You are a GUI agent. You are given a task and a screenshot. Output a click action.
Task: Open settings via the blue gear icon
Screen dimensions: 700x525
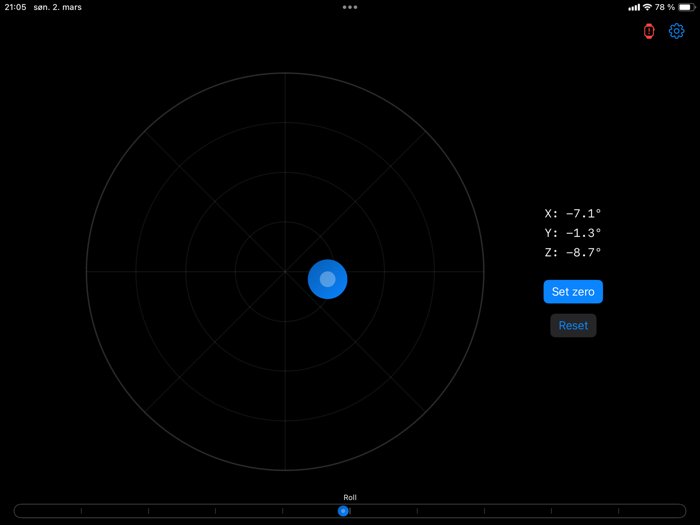coord(676,31)
